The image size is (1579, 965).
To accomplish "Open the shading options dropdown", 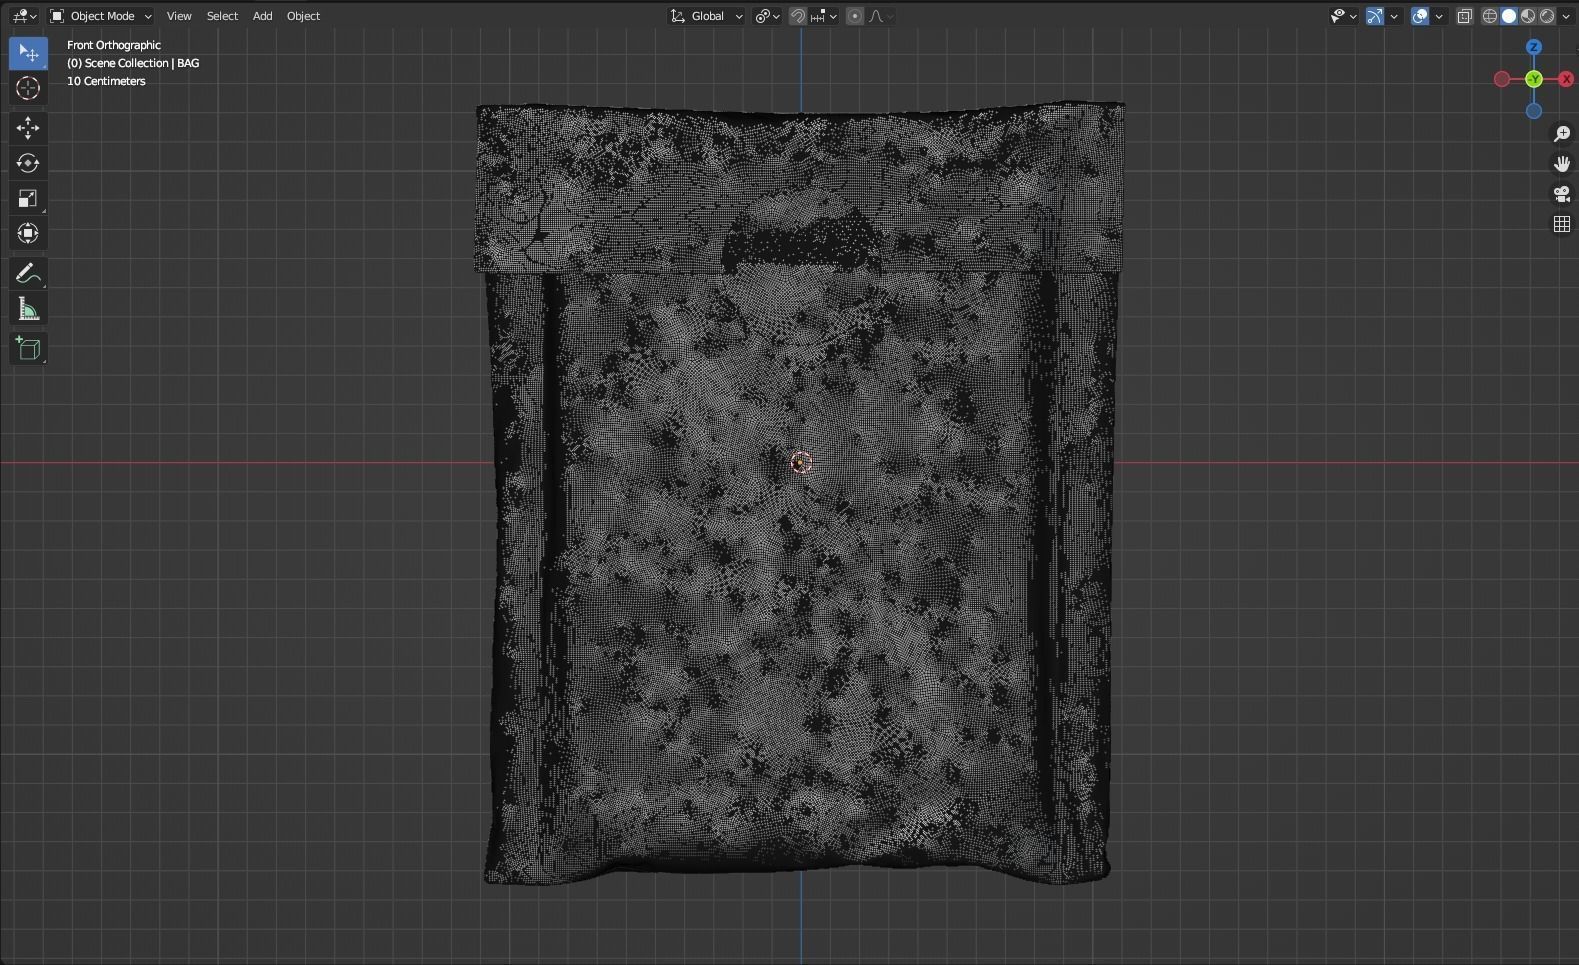I will [1565, 16].
